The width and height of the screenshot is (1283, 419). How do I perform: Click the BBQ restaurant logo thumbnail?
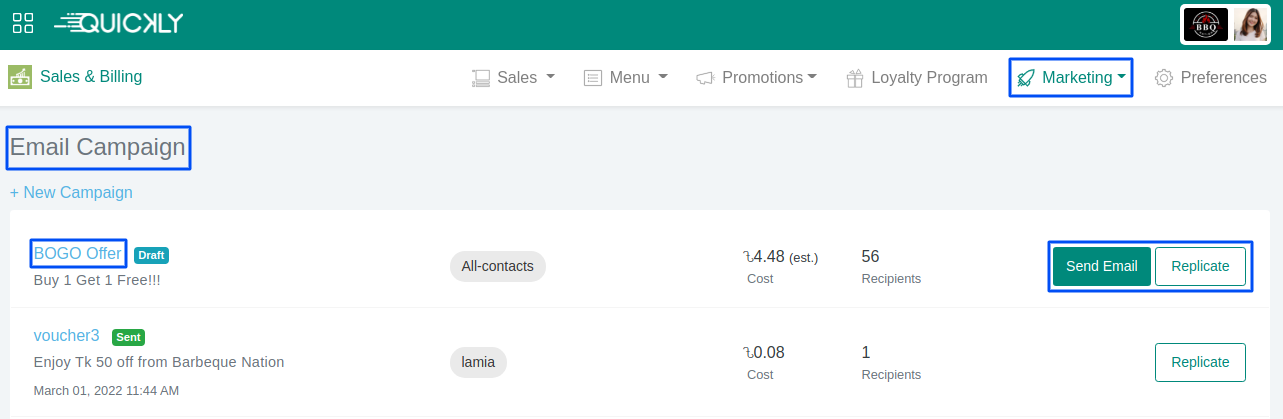pos(1206,25)
